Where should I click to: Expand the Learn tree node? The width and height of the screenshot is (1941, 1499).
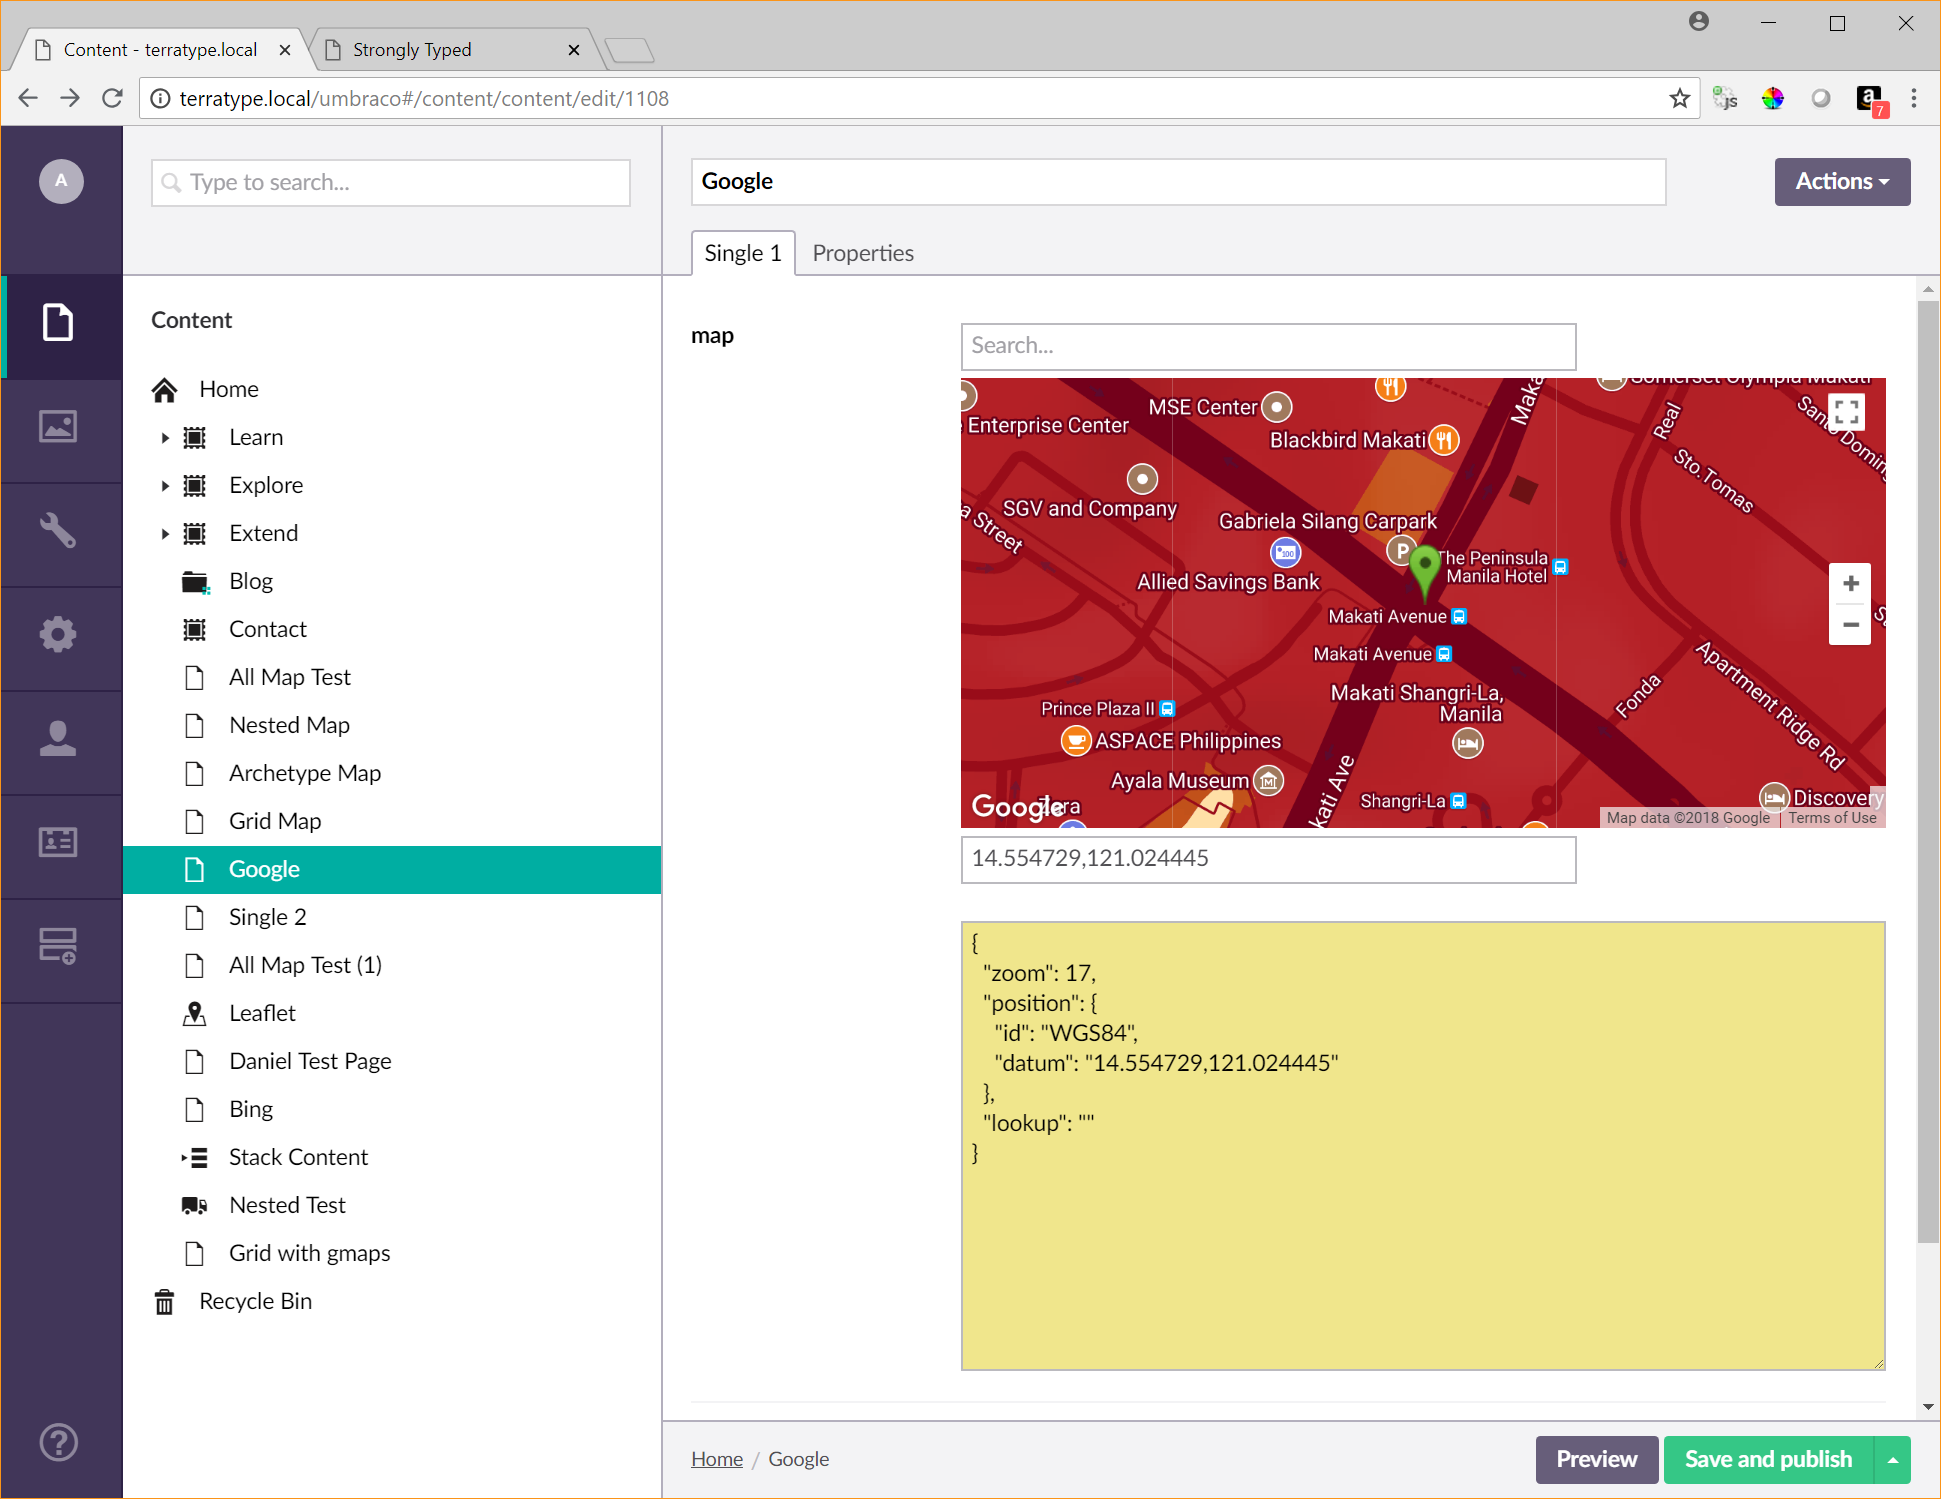pyautogui.click(x=165, y=437)
